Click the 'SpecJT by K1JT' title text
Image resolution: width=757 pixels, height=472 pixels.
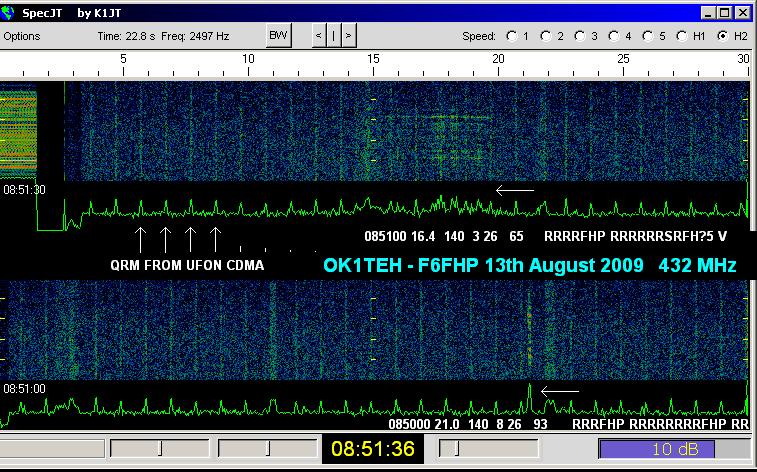pyautogui.click(x=71, y=13)
